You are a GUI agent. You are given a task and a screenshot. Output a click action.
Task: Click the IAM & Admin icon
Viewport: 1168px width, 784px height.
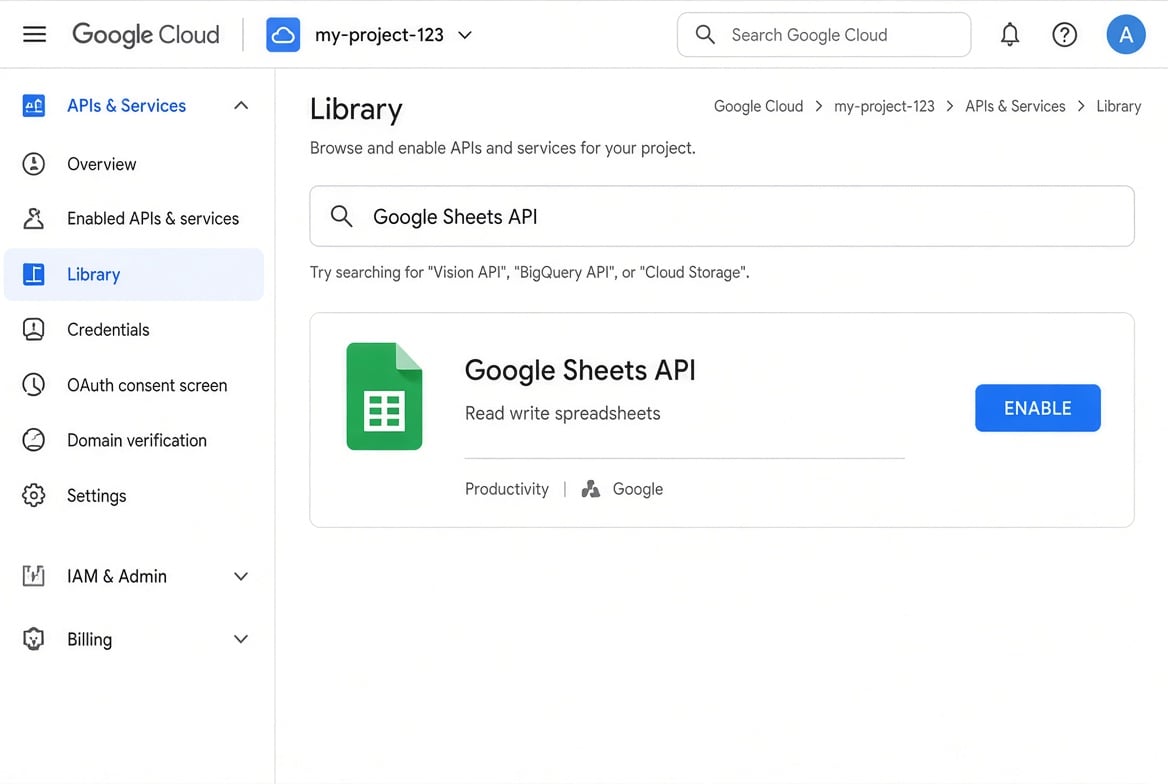point(34,576)
